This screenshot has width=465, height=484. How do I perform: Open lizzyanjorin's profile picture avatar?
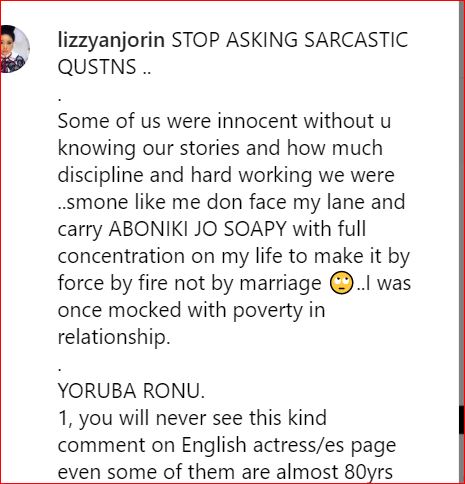tap(14, 49)
